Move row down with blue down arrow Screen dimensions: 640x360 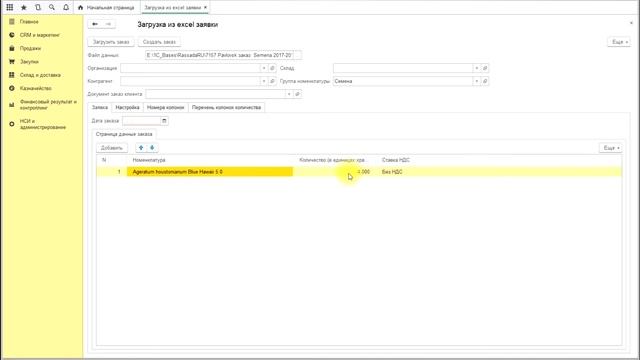point(152,148)
